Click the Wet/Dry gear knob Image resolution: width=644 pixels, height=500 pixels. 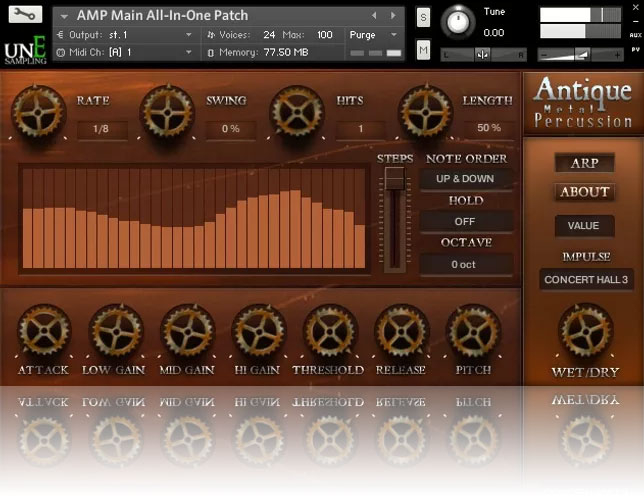coord(586,330)
